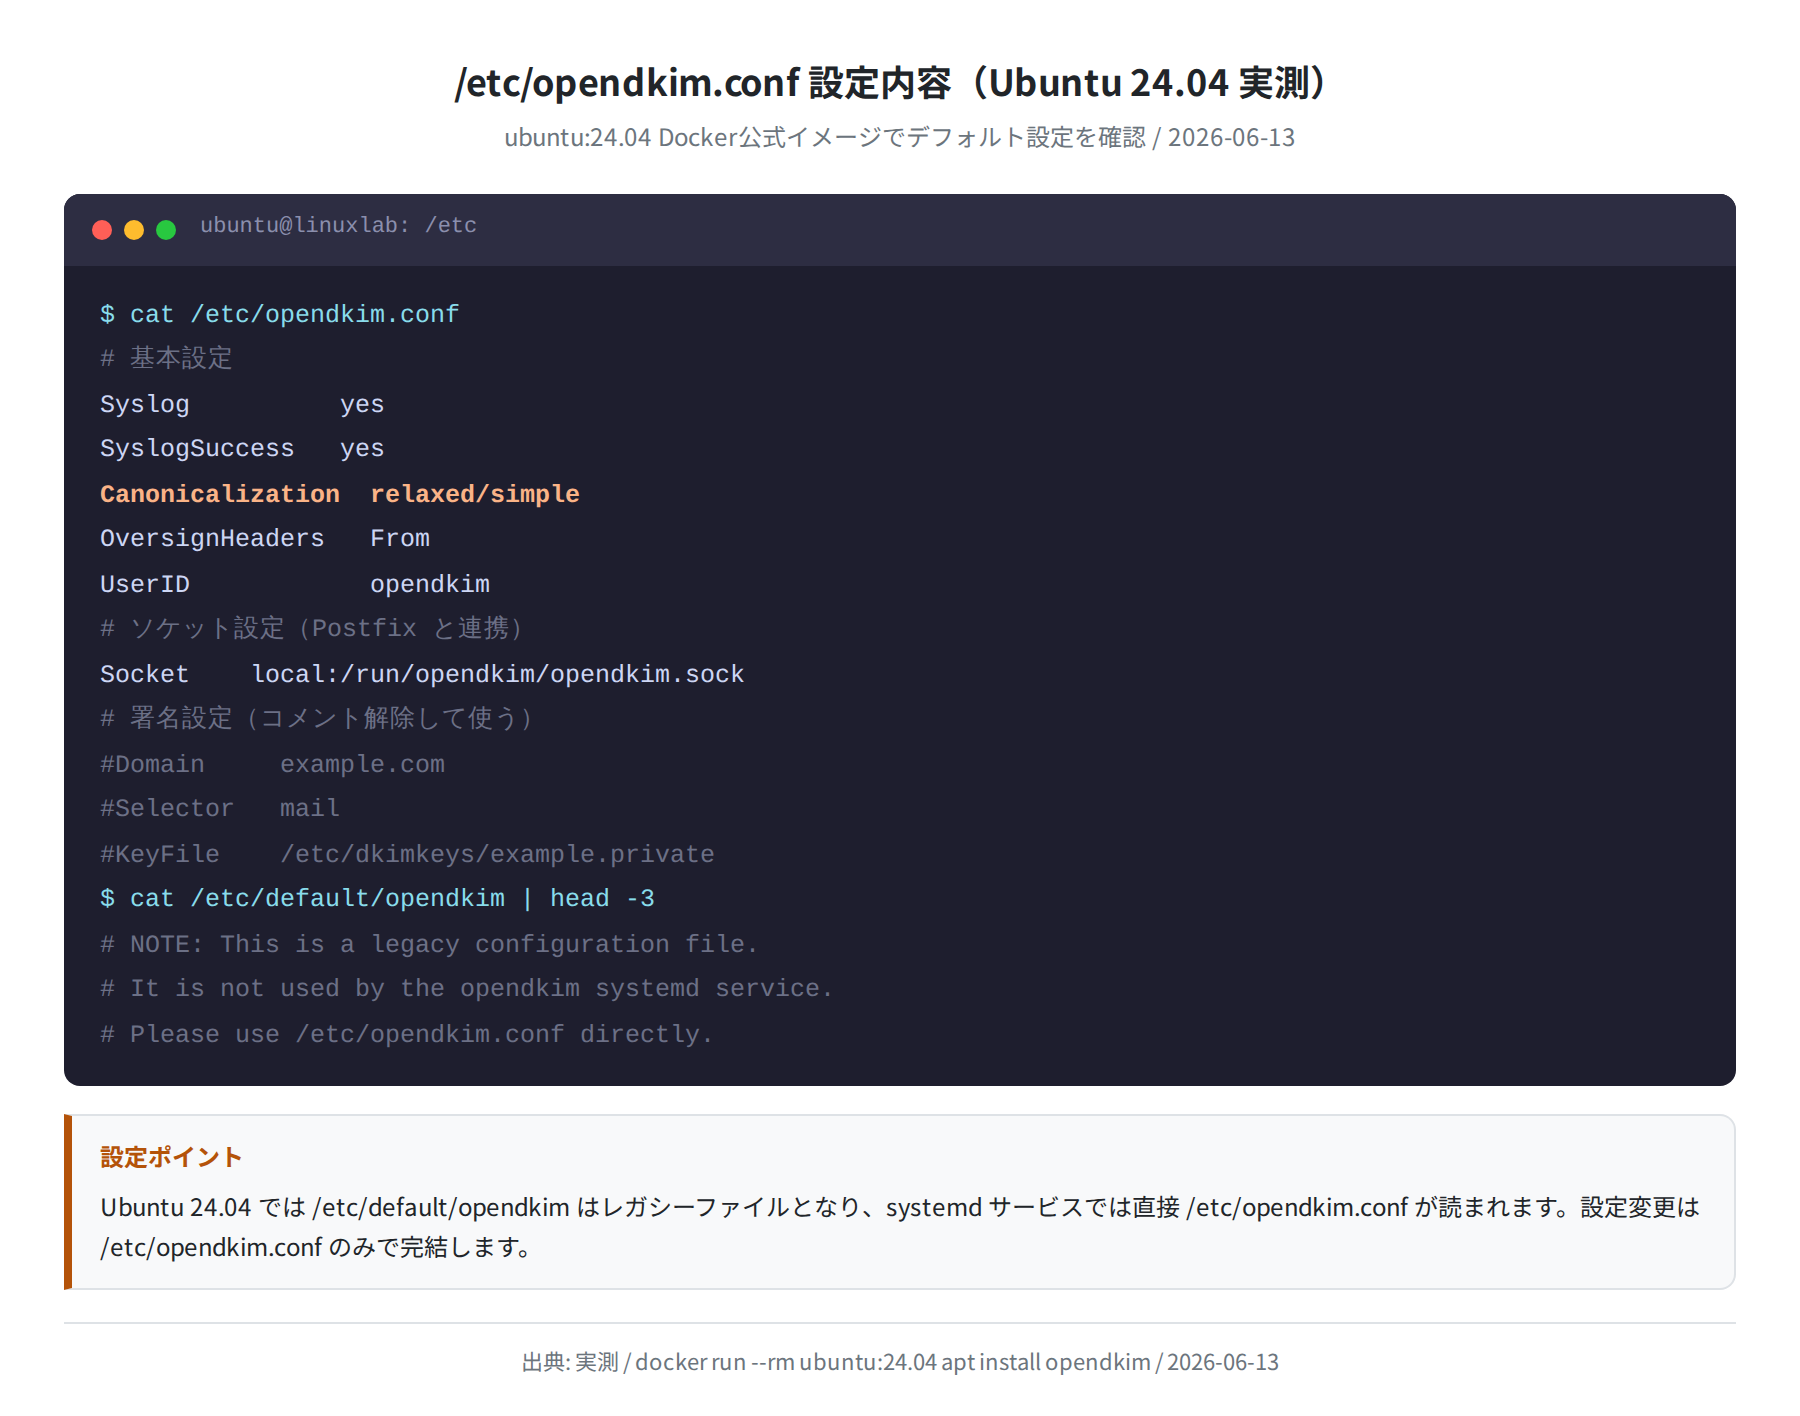Viewport: 1800px width, 1416px height.
Task: Click the highlighted value 'relaxed/simple'
Action: tap(475, 494)
